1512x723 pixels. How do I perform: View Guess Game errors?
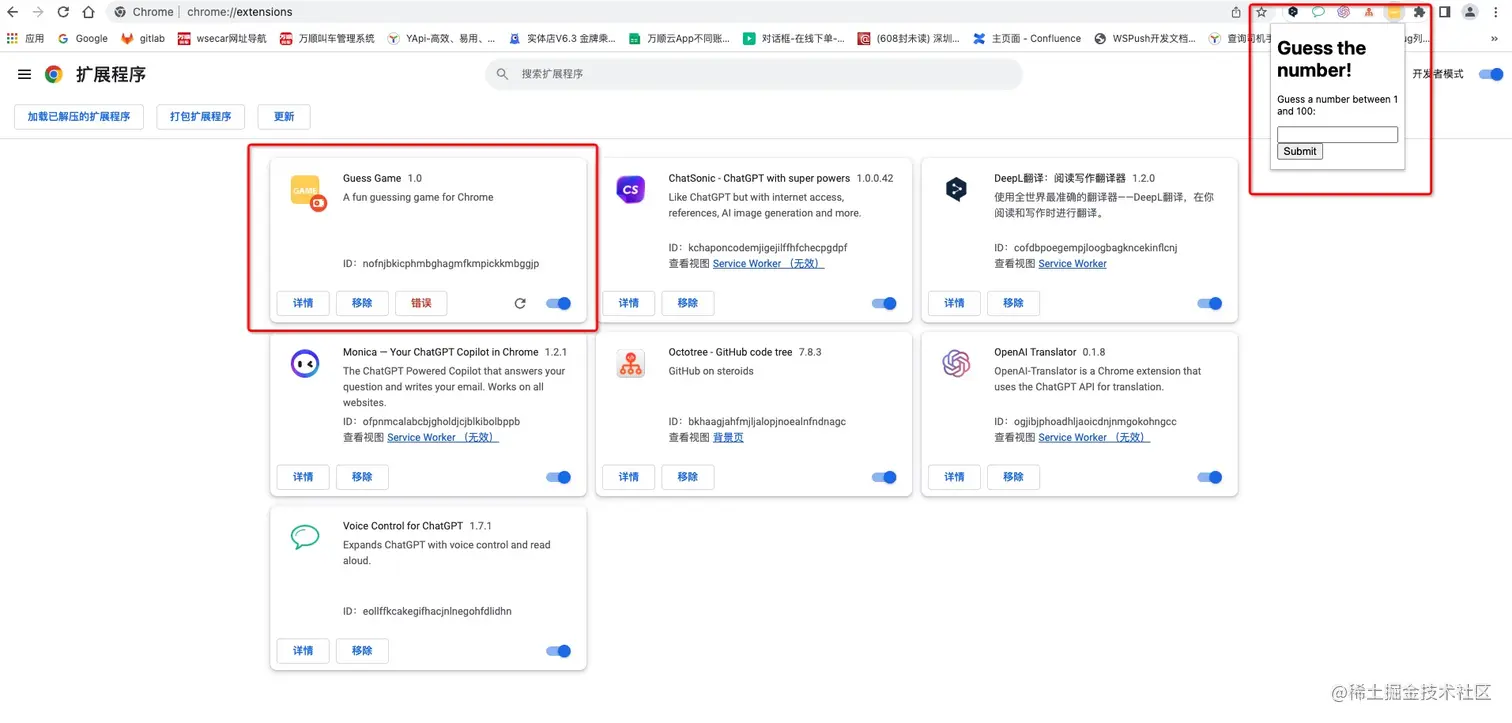[x=421, y=303]
